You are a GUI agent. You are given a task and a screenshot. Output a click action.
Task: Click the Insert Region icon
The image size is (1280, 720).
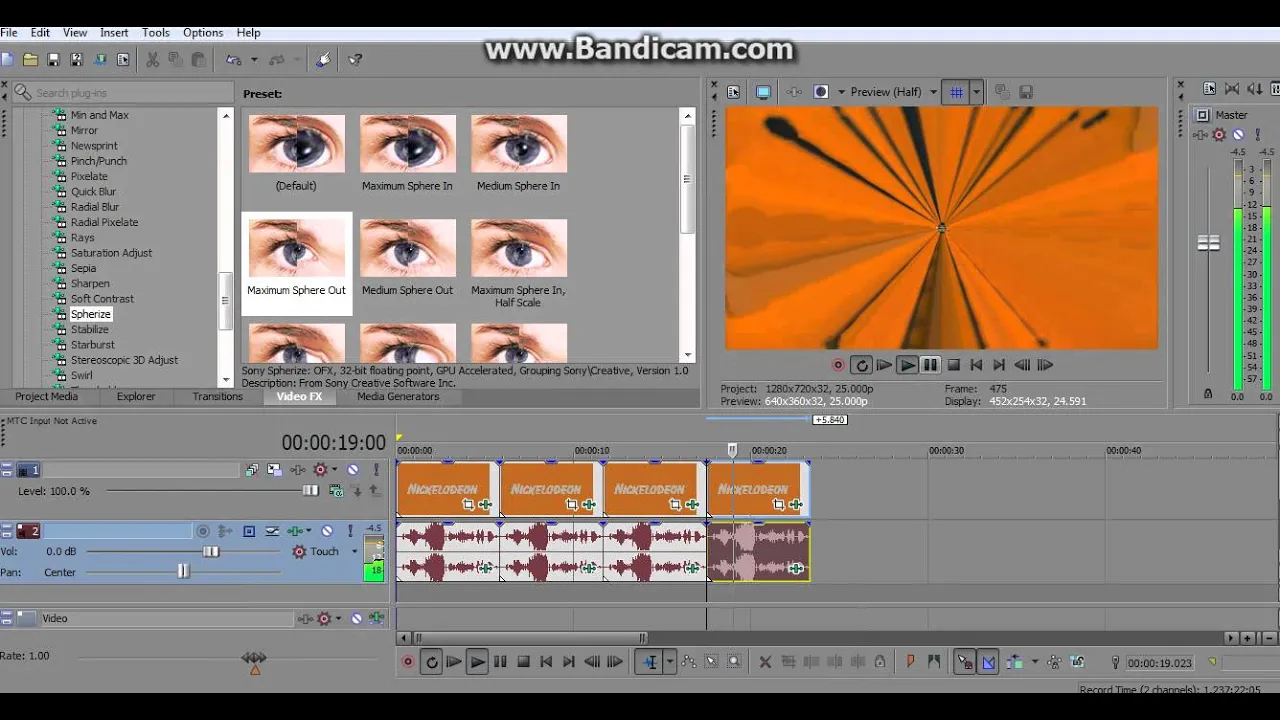coord(934,661)
